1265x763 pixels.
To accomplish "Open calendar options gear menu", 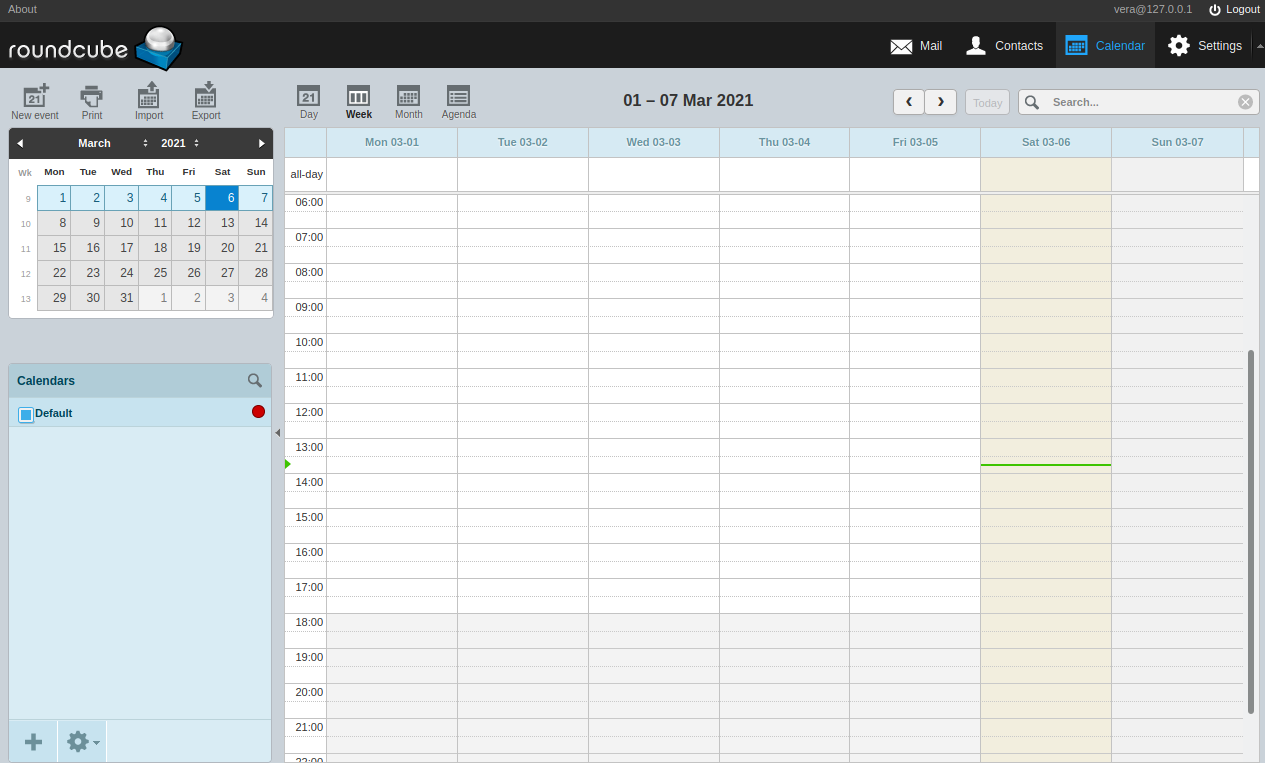I will [82, 742].
